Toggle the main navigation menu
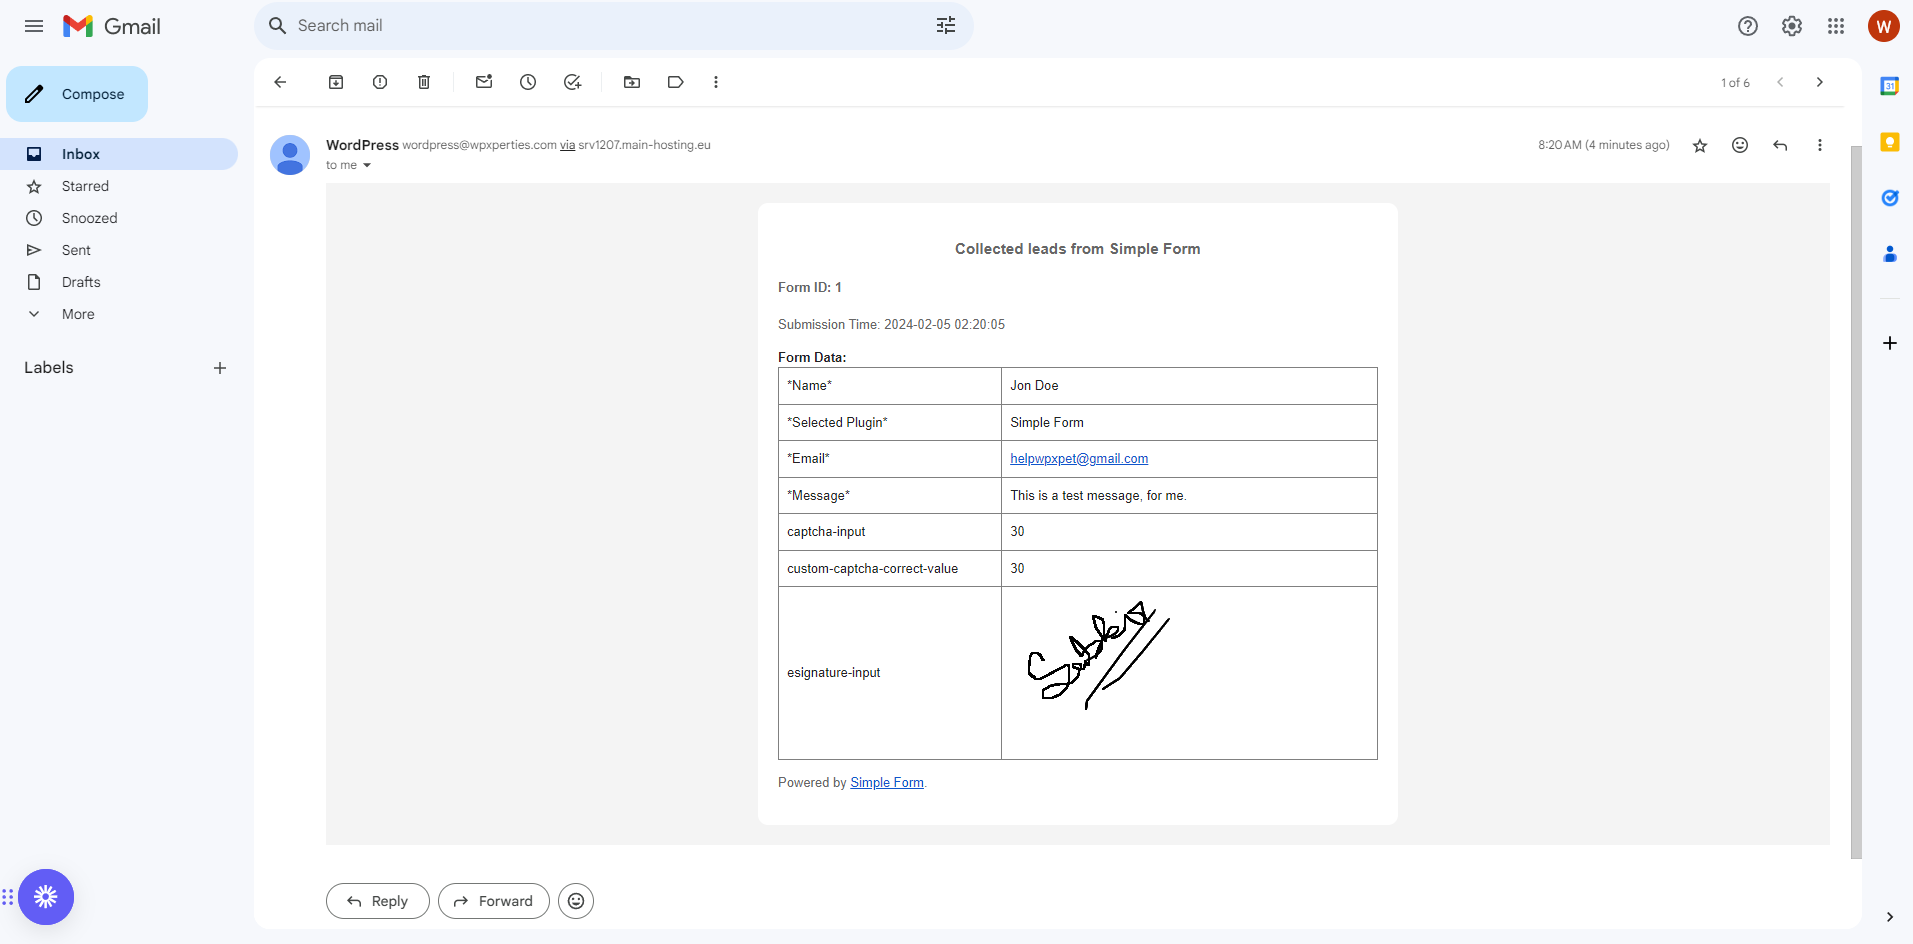This screenshot has height=944, width=1913. point(33,26)
